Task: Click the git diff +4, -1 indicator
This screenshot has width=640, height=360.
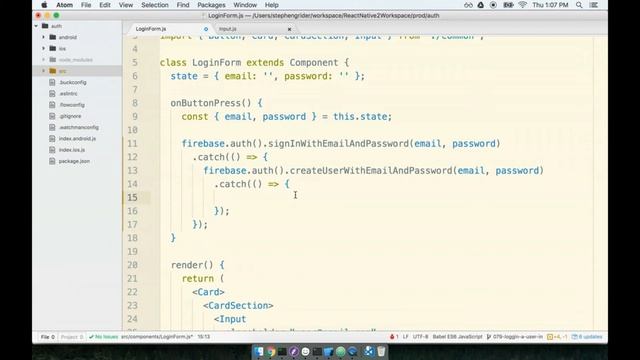Action: [557, 337]
